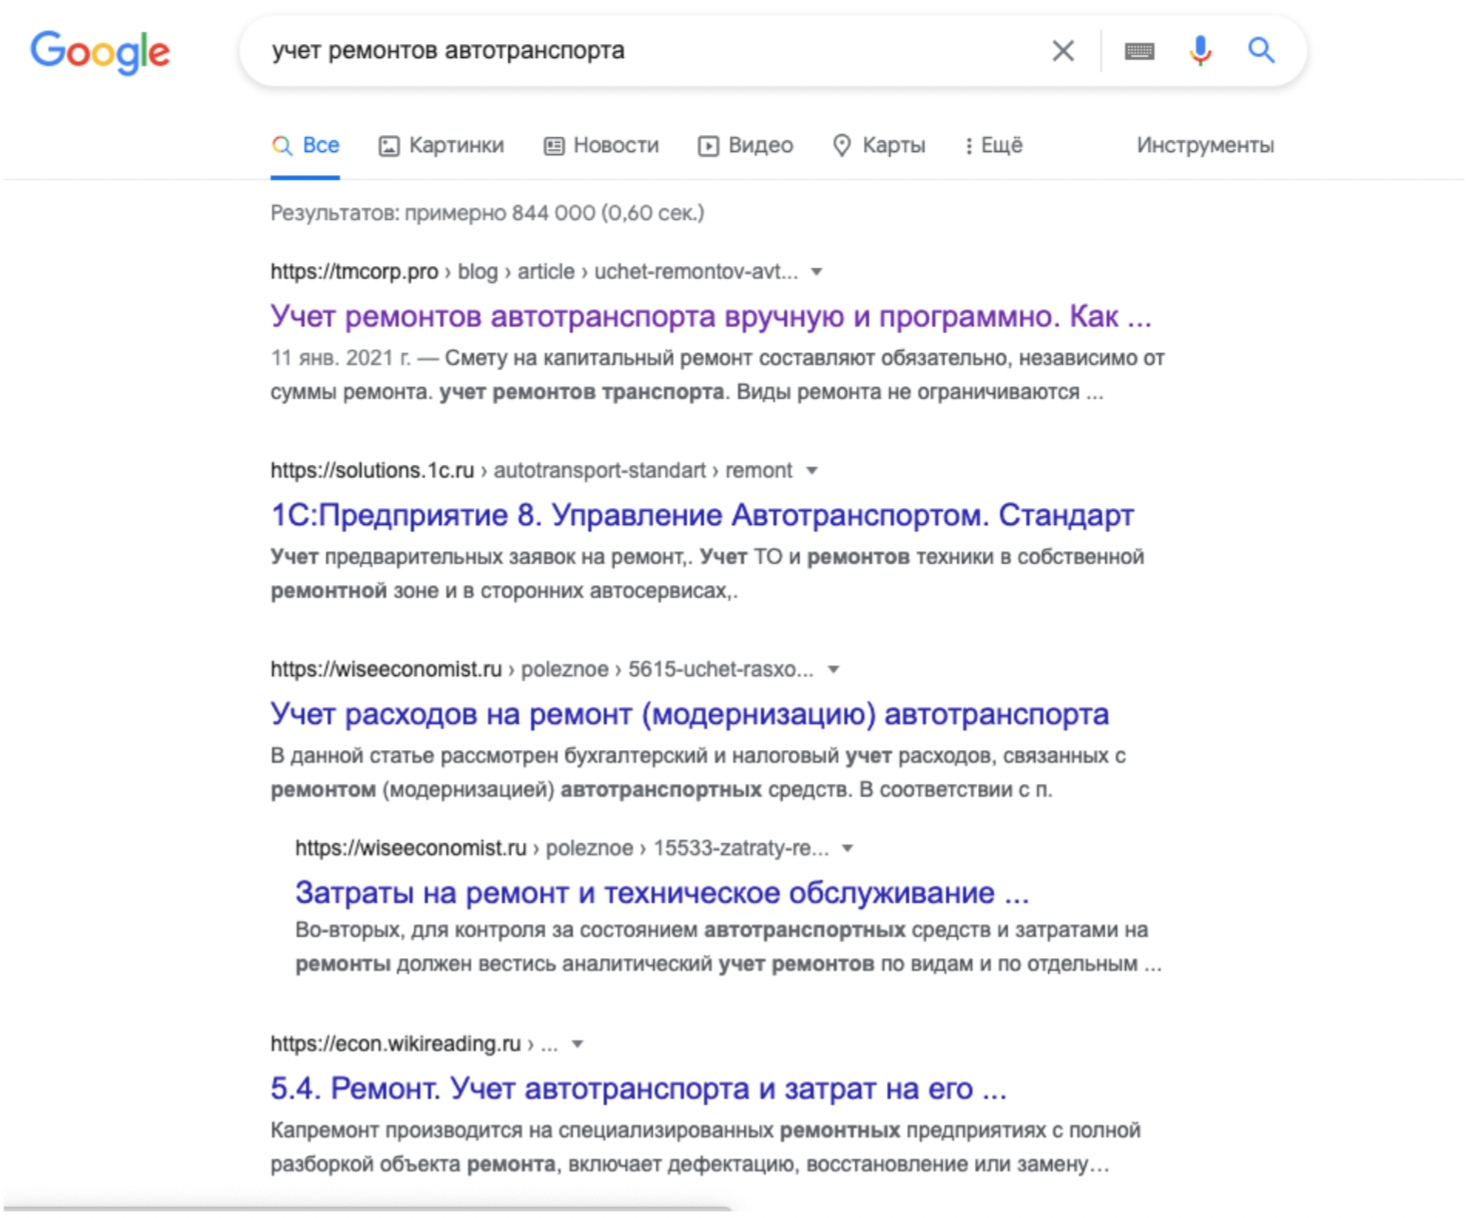Open the on-screen keyboard icon
Image resolution: width=1466 pixels, height=1218 pixels.
tap(1139, 51)
